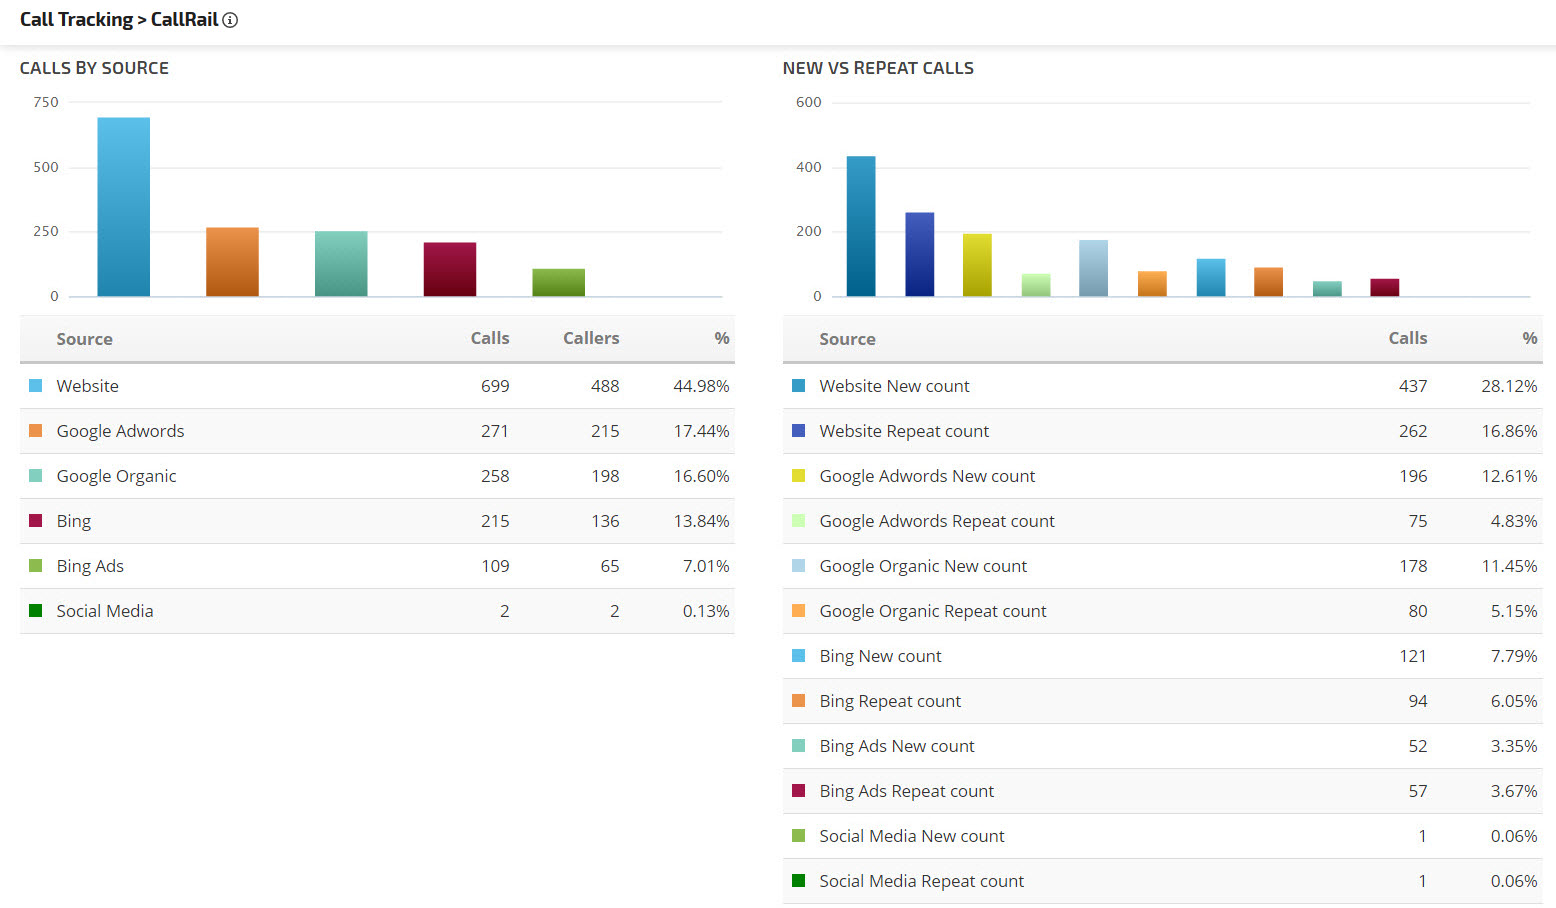1556x908 pixels.
Task: Sort New vs Repeat table by Source
Action: 847,339
